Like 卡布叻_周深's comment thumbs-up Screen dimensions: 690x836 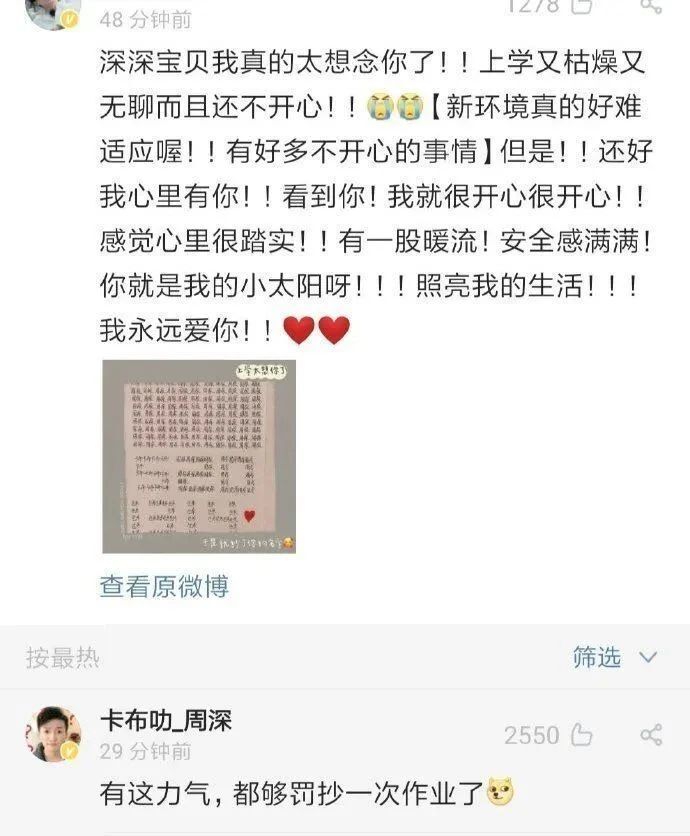pyautogui.click(x=582, y=735)
